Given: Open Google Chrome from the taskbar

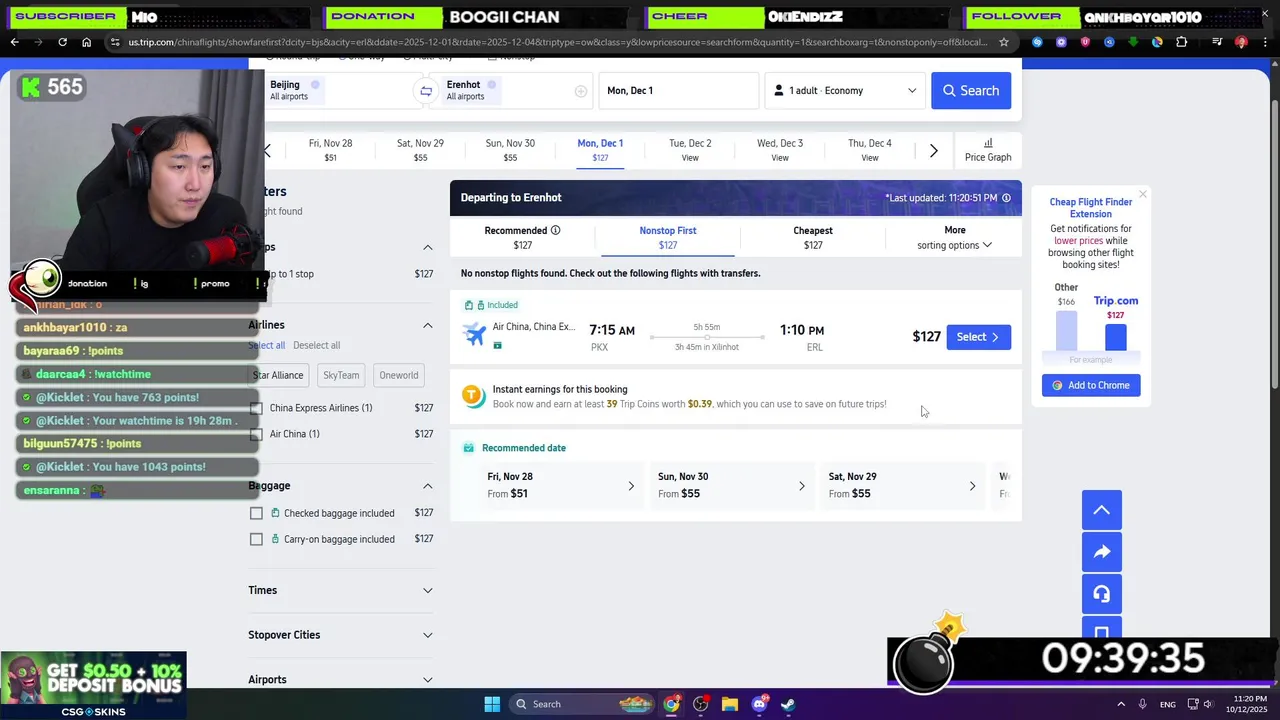Looking at the screenshot, I should pos(671,704).
